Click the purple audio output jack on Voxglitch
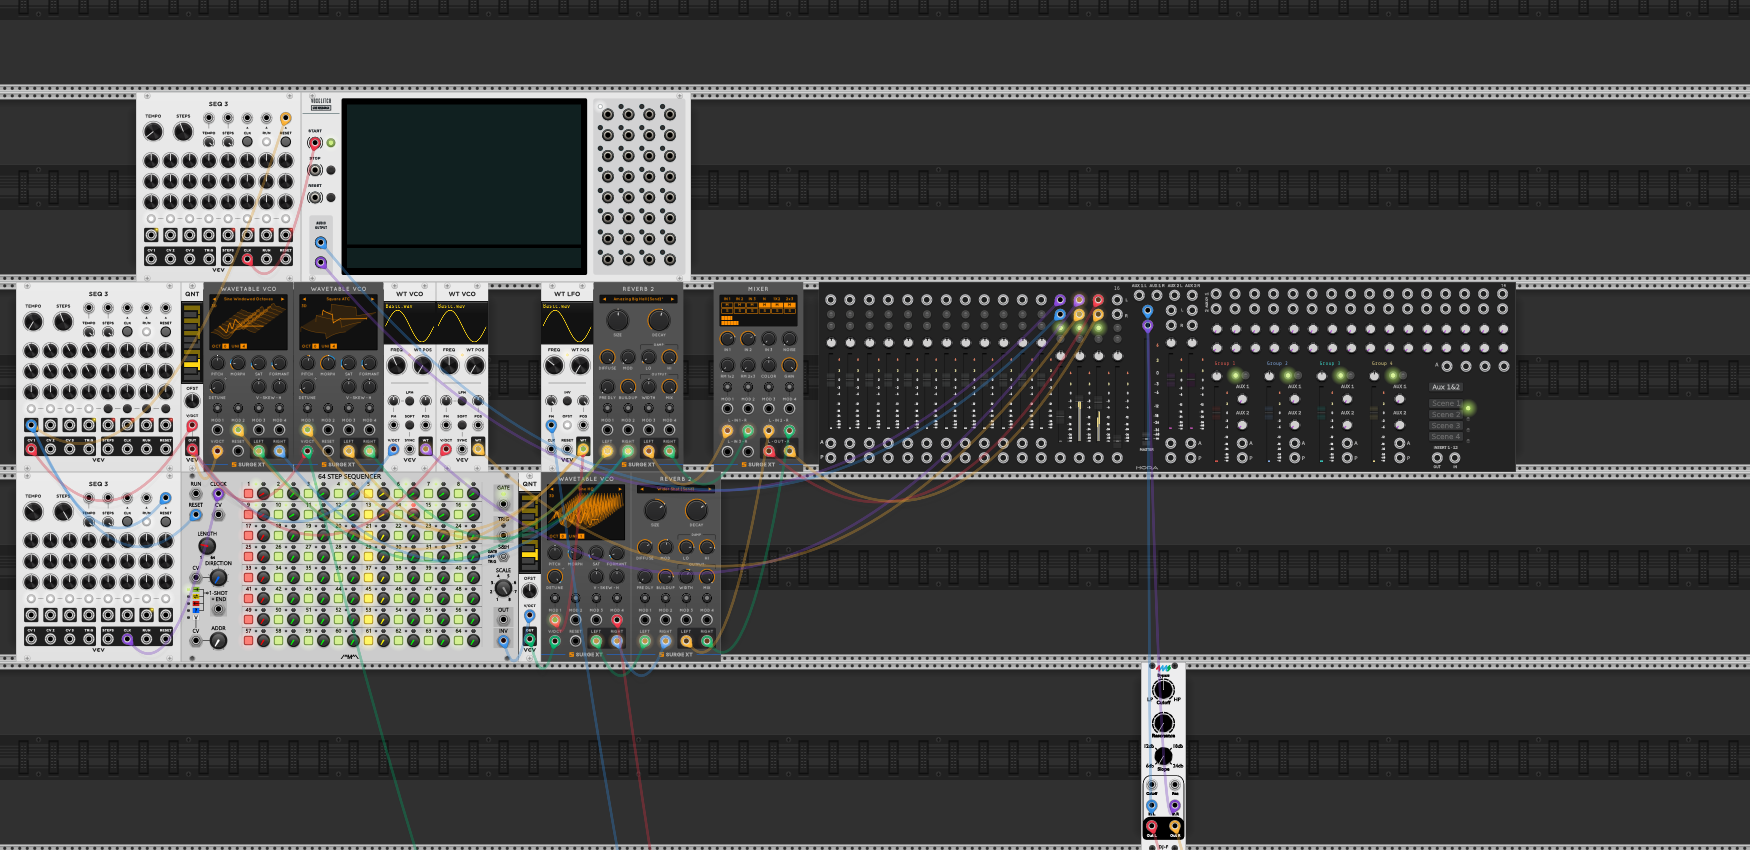Screen dimensions: 1750x850 321,262
